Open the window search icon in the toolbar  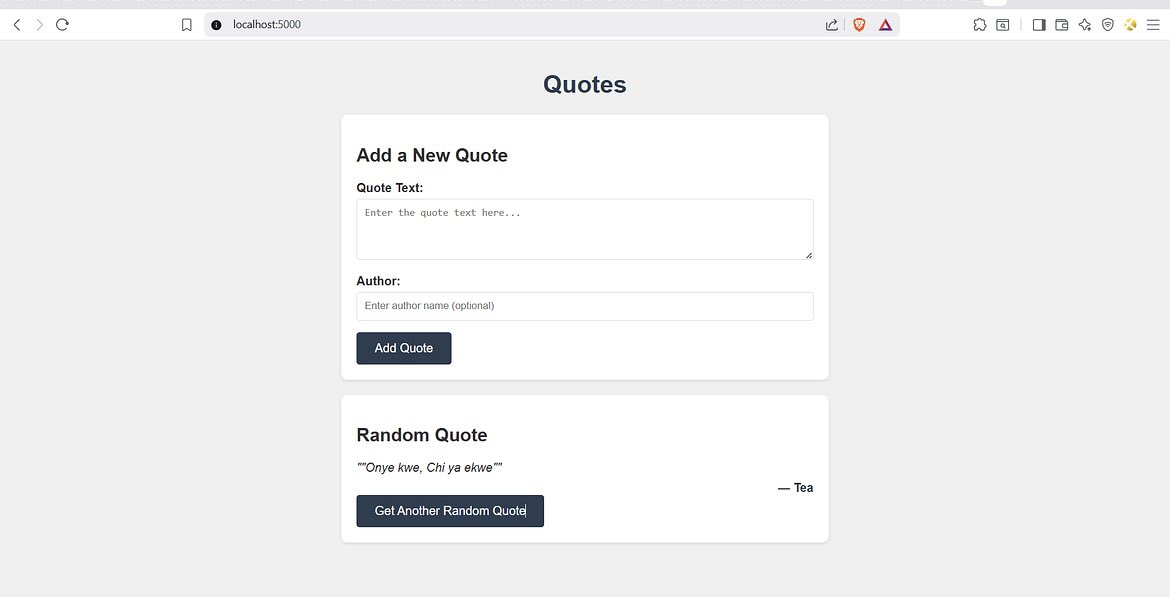1003,25
